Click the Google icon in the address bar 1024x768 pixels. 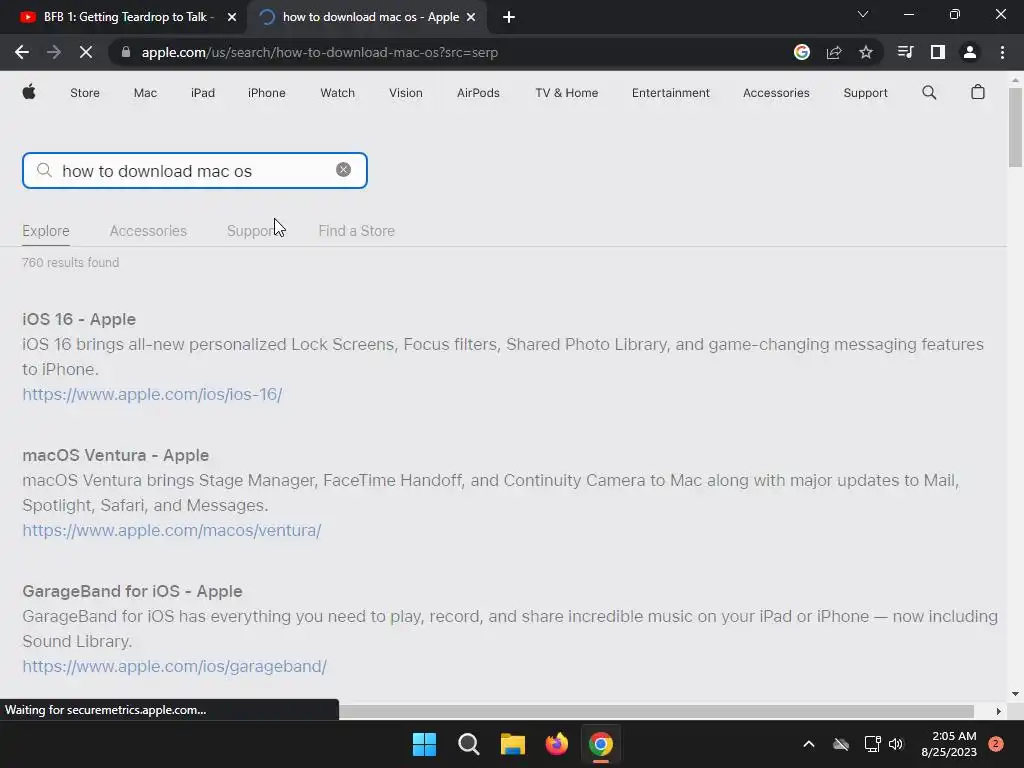[801, 52]
